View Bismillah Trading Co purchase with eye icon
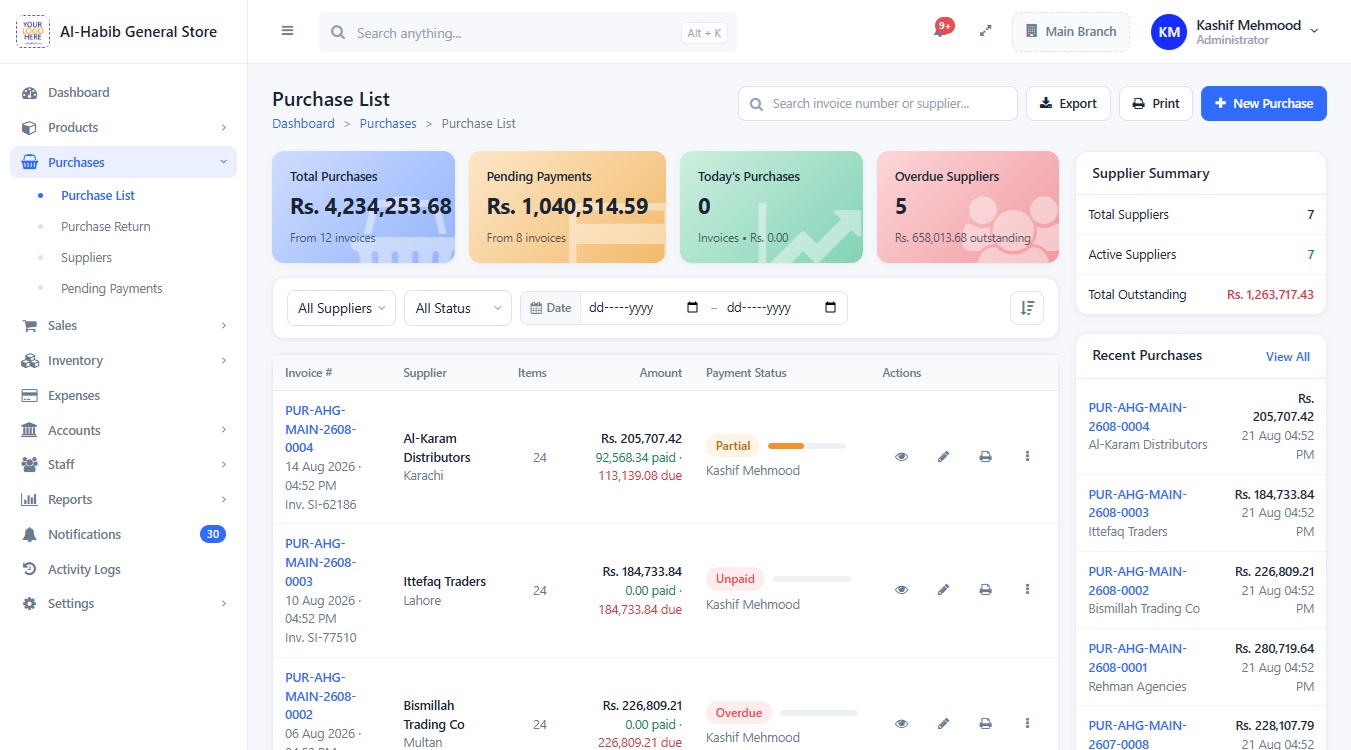 click(901, 723)
